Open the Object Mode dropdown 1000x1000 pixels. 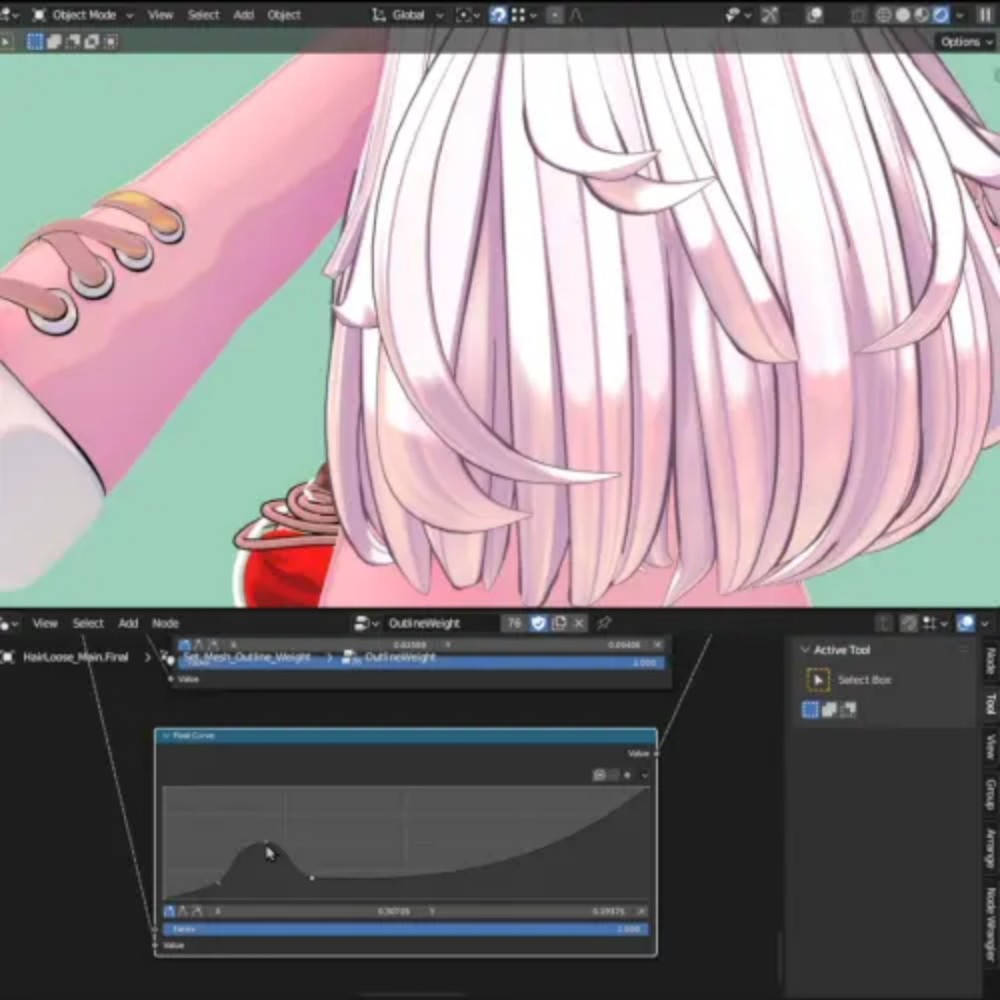(x=84, y=15)
